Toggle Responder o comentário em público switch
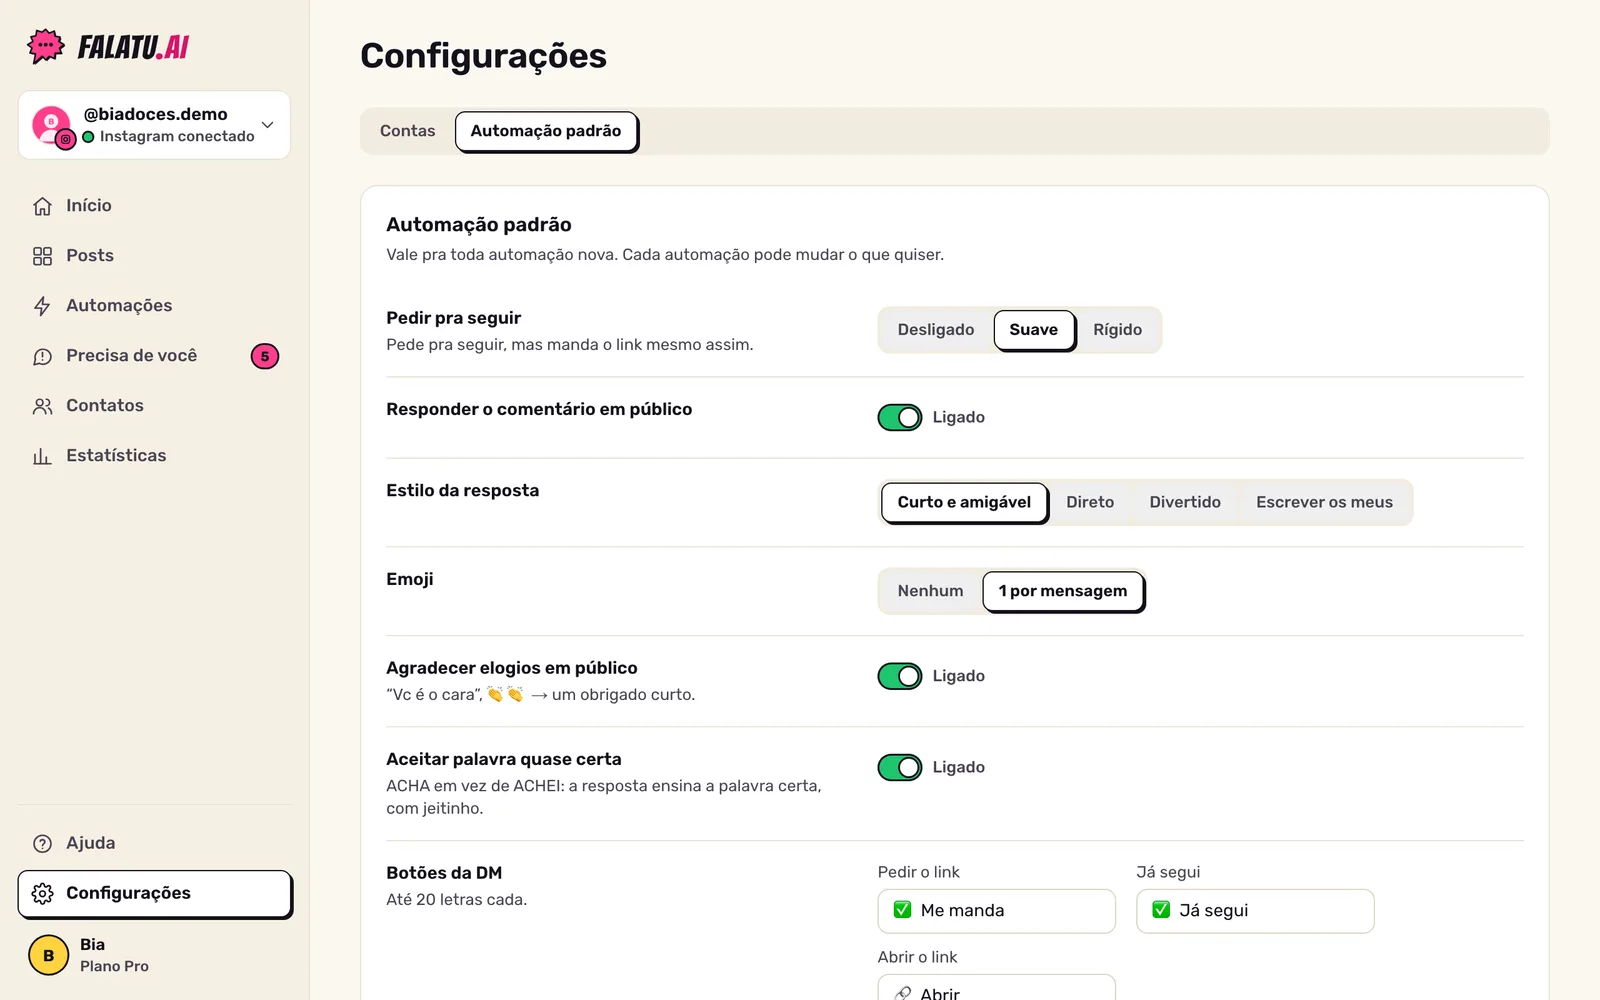The image size is (1600, 1000). click(900, 418)
